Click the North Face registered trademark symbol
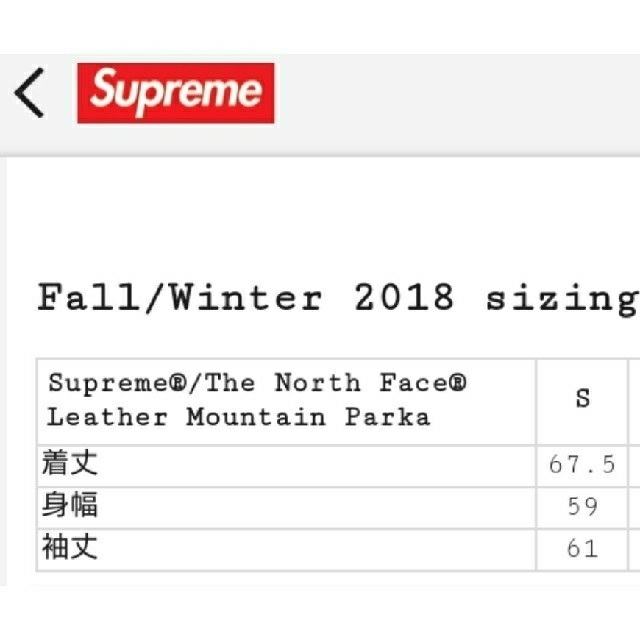 (458, 383)
